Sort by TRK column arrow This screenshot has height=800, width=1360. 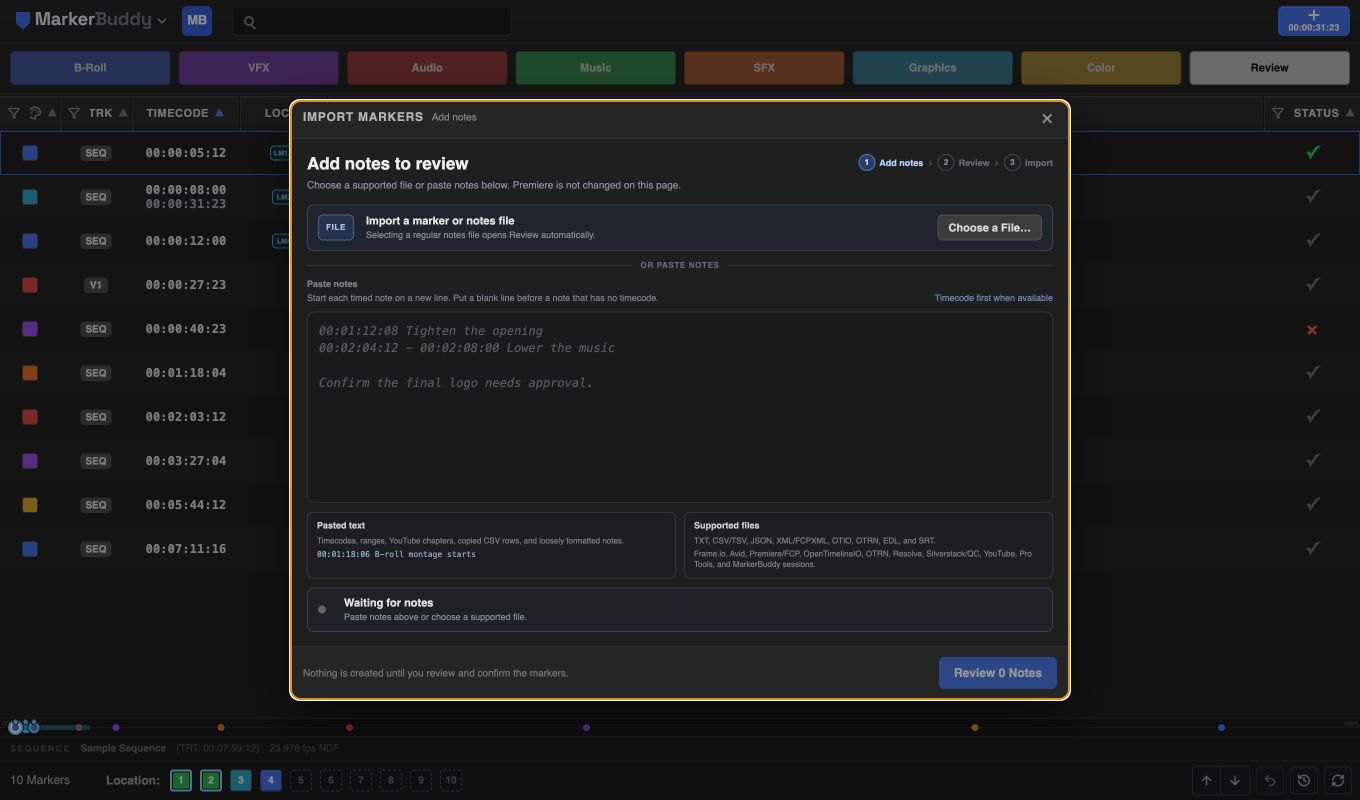click(124, 113)
